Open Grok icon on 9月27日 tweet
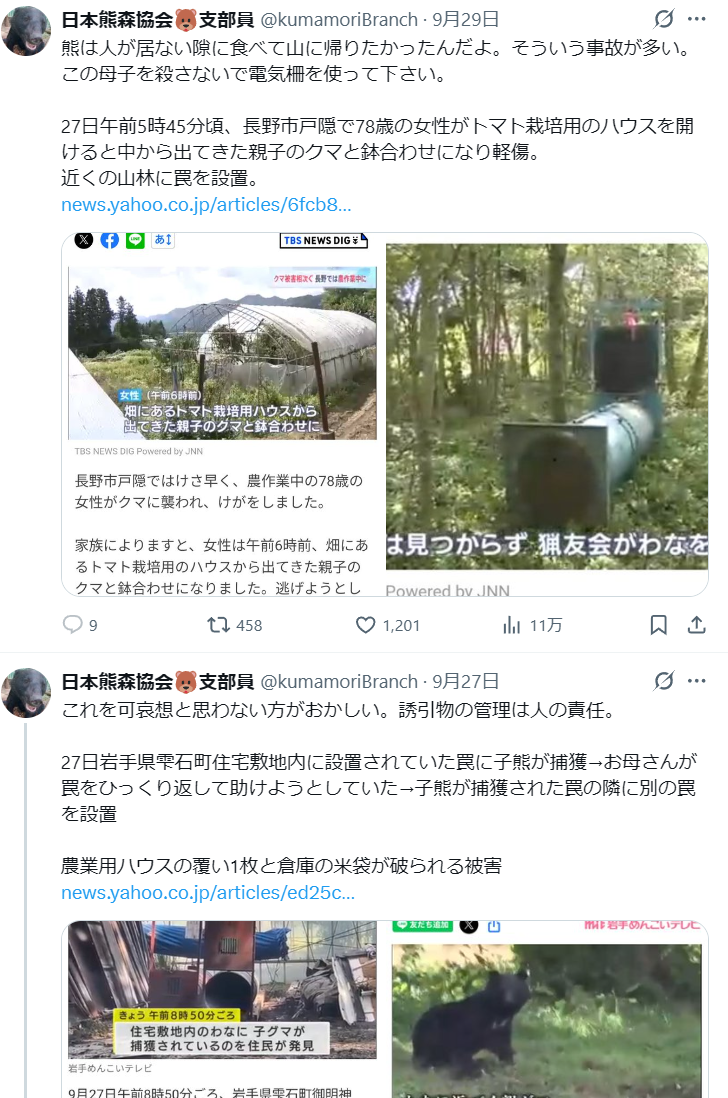728x1098 pixels. 664,680
